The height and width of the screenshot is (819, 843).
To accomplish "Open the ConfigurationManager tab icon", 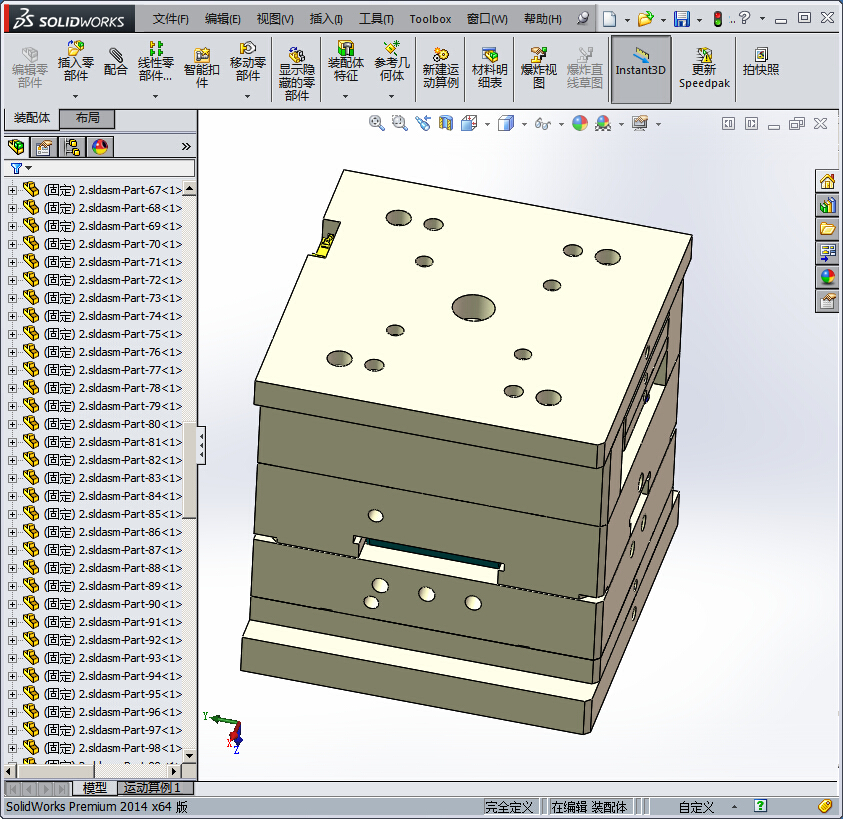I will 72,147.
